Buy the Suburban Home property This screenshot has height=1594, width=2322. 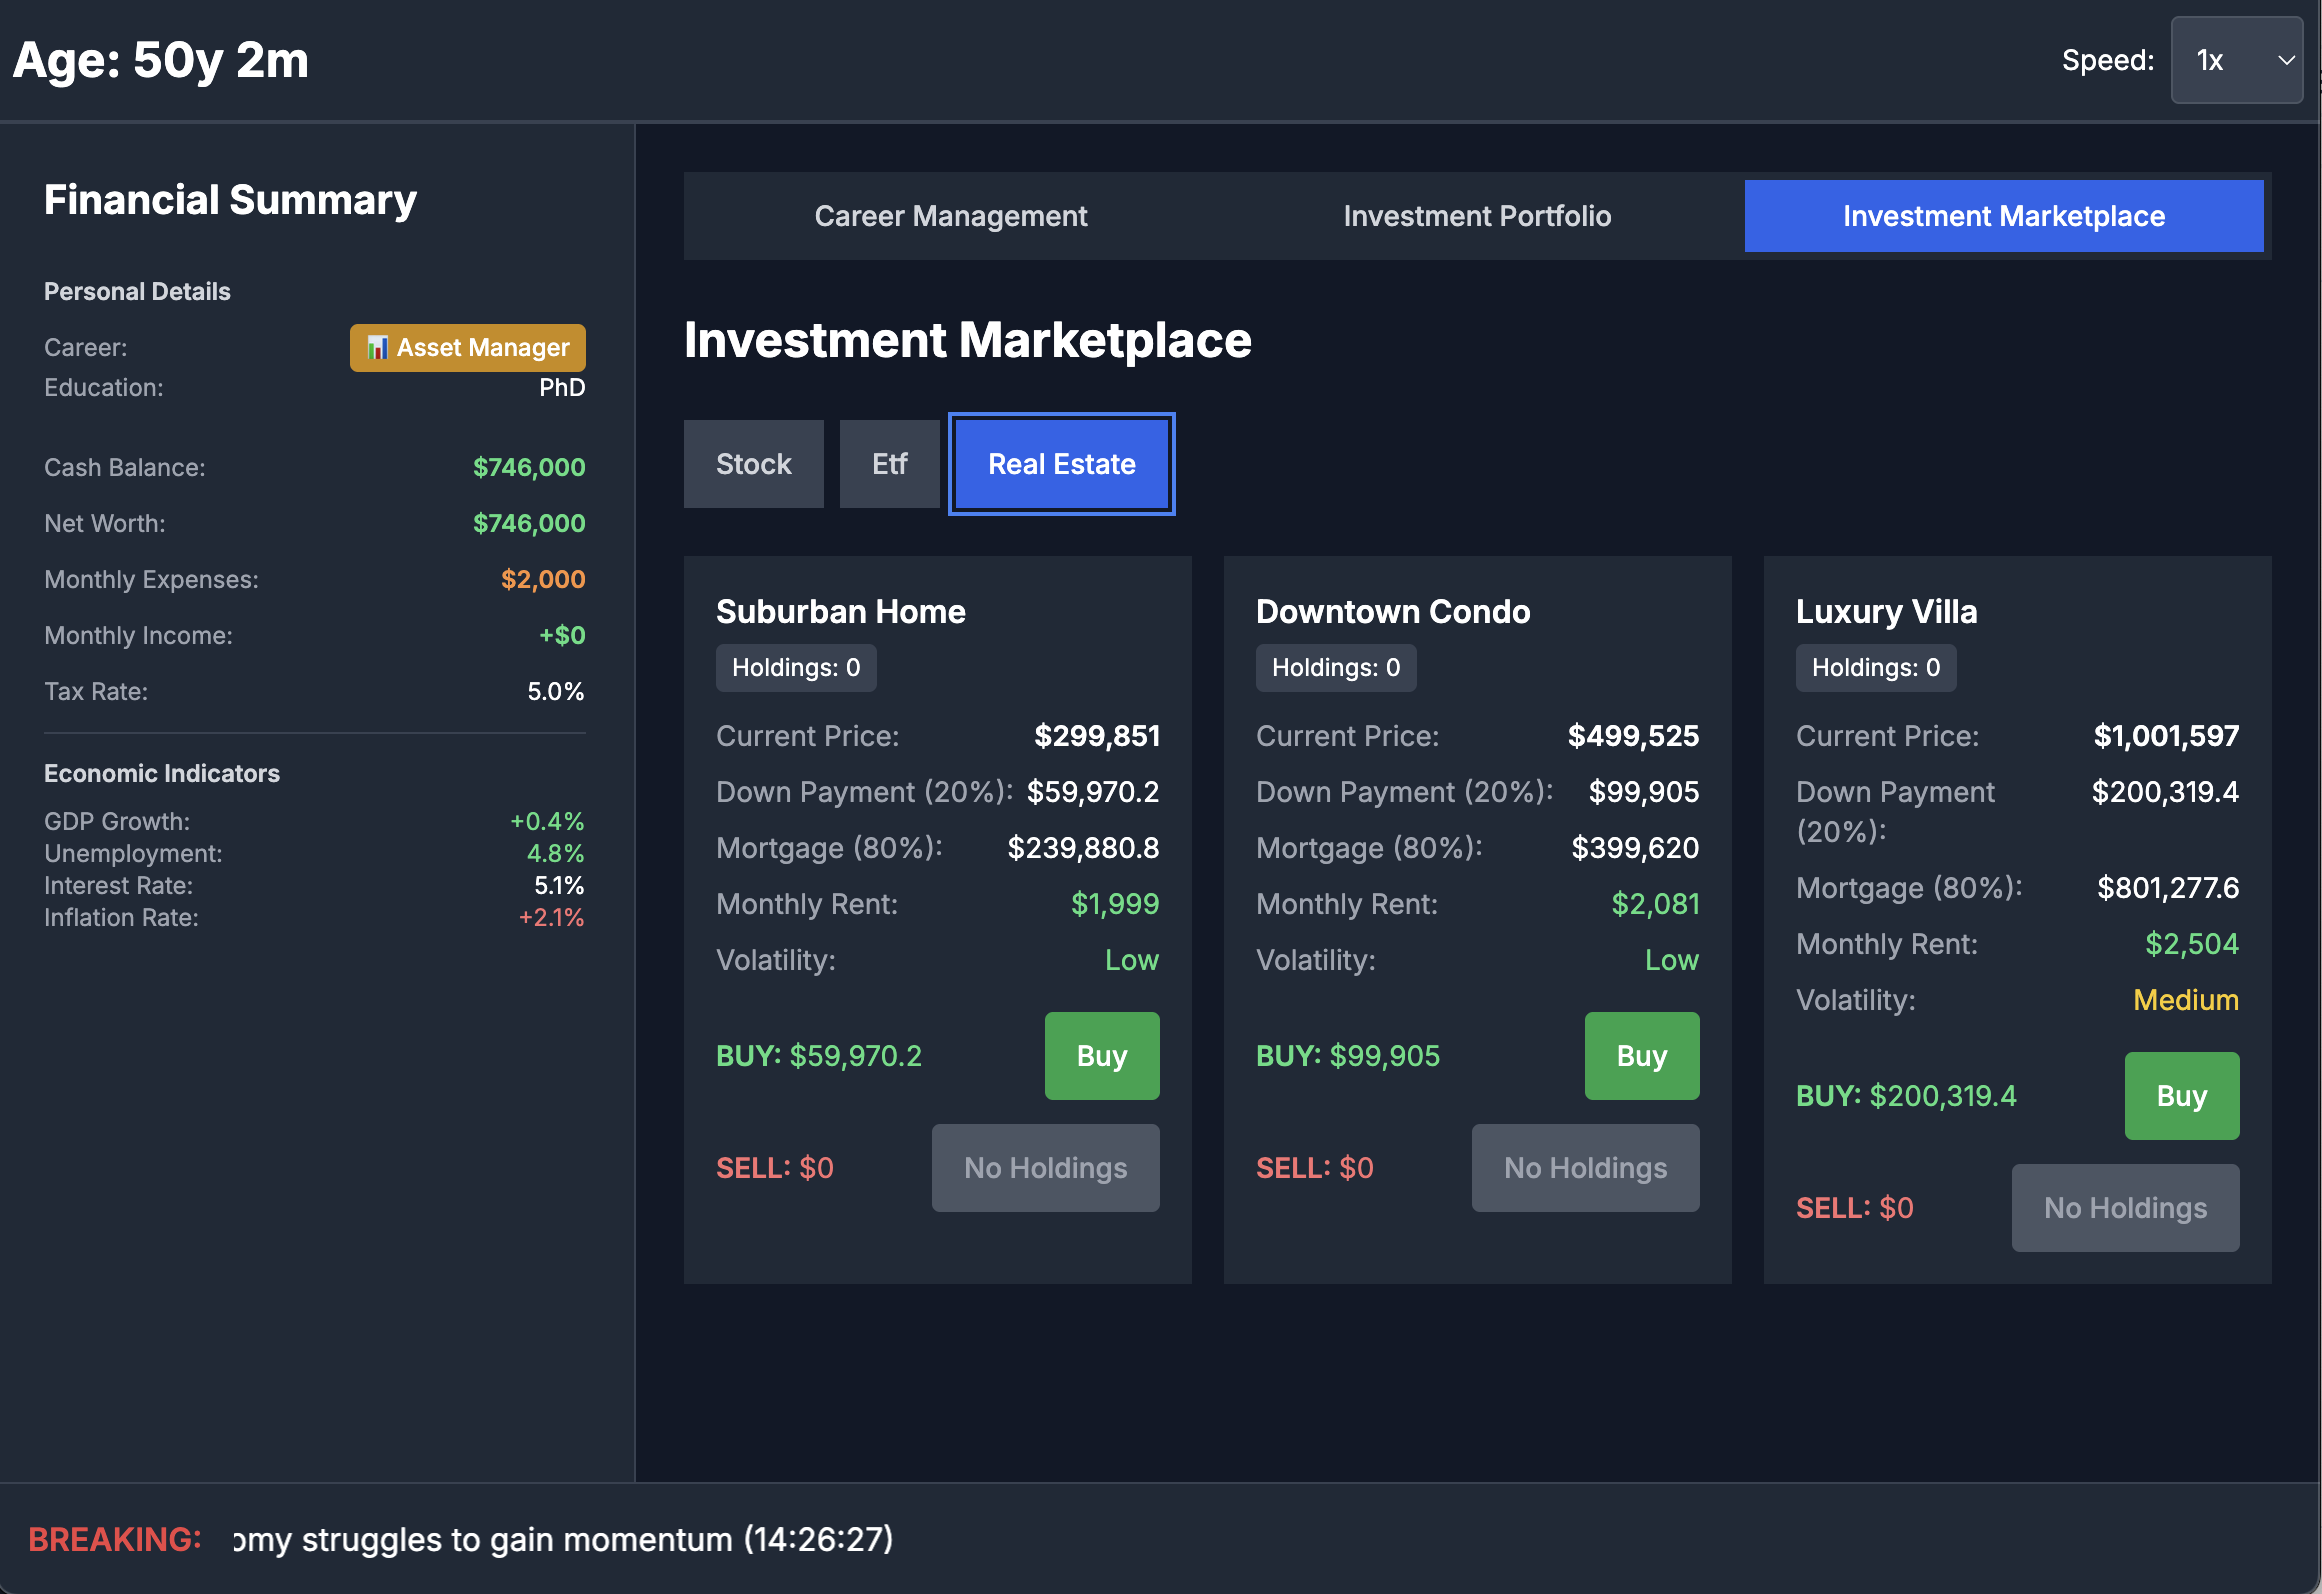coord(1101,1055)
